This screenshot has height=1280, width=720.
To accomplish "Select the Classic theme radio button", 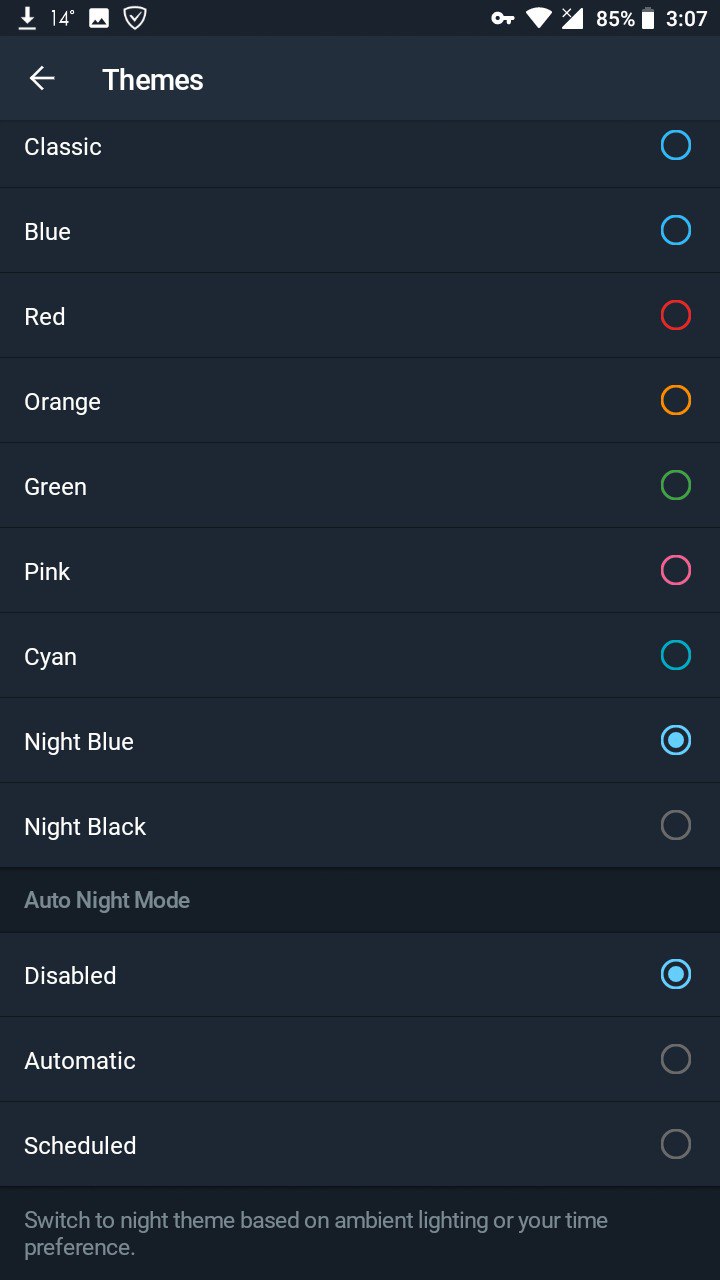I will click(676, 146).
